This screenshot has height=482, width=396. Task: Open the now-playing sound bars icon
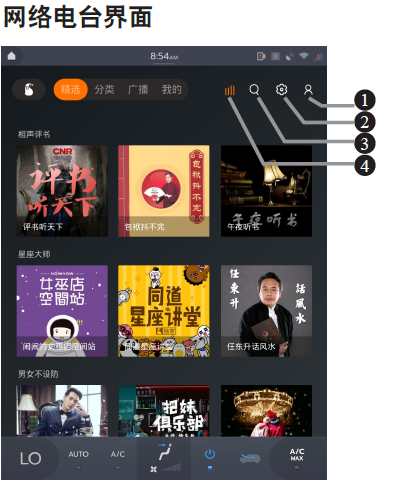pyautogui.click(x=230, y=90)
